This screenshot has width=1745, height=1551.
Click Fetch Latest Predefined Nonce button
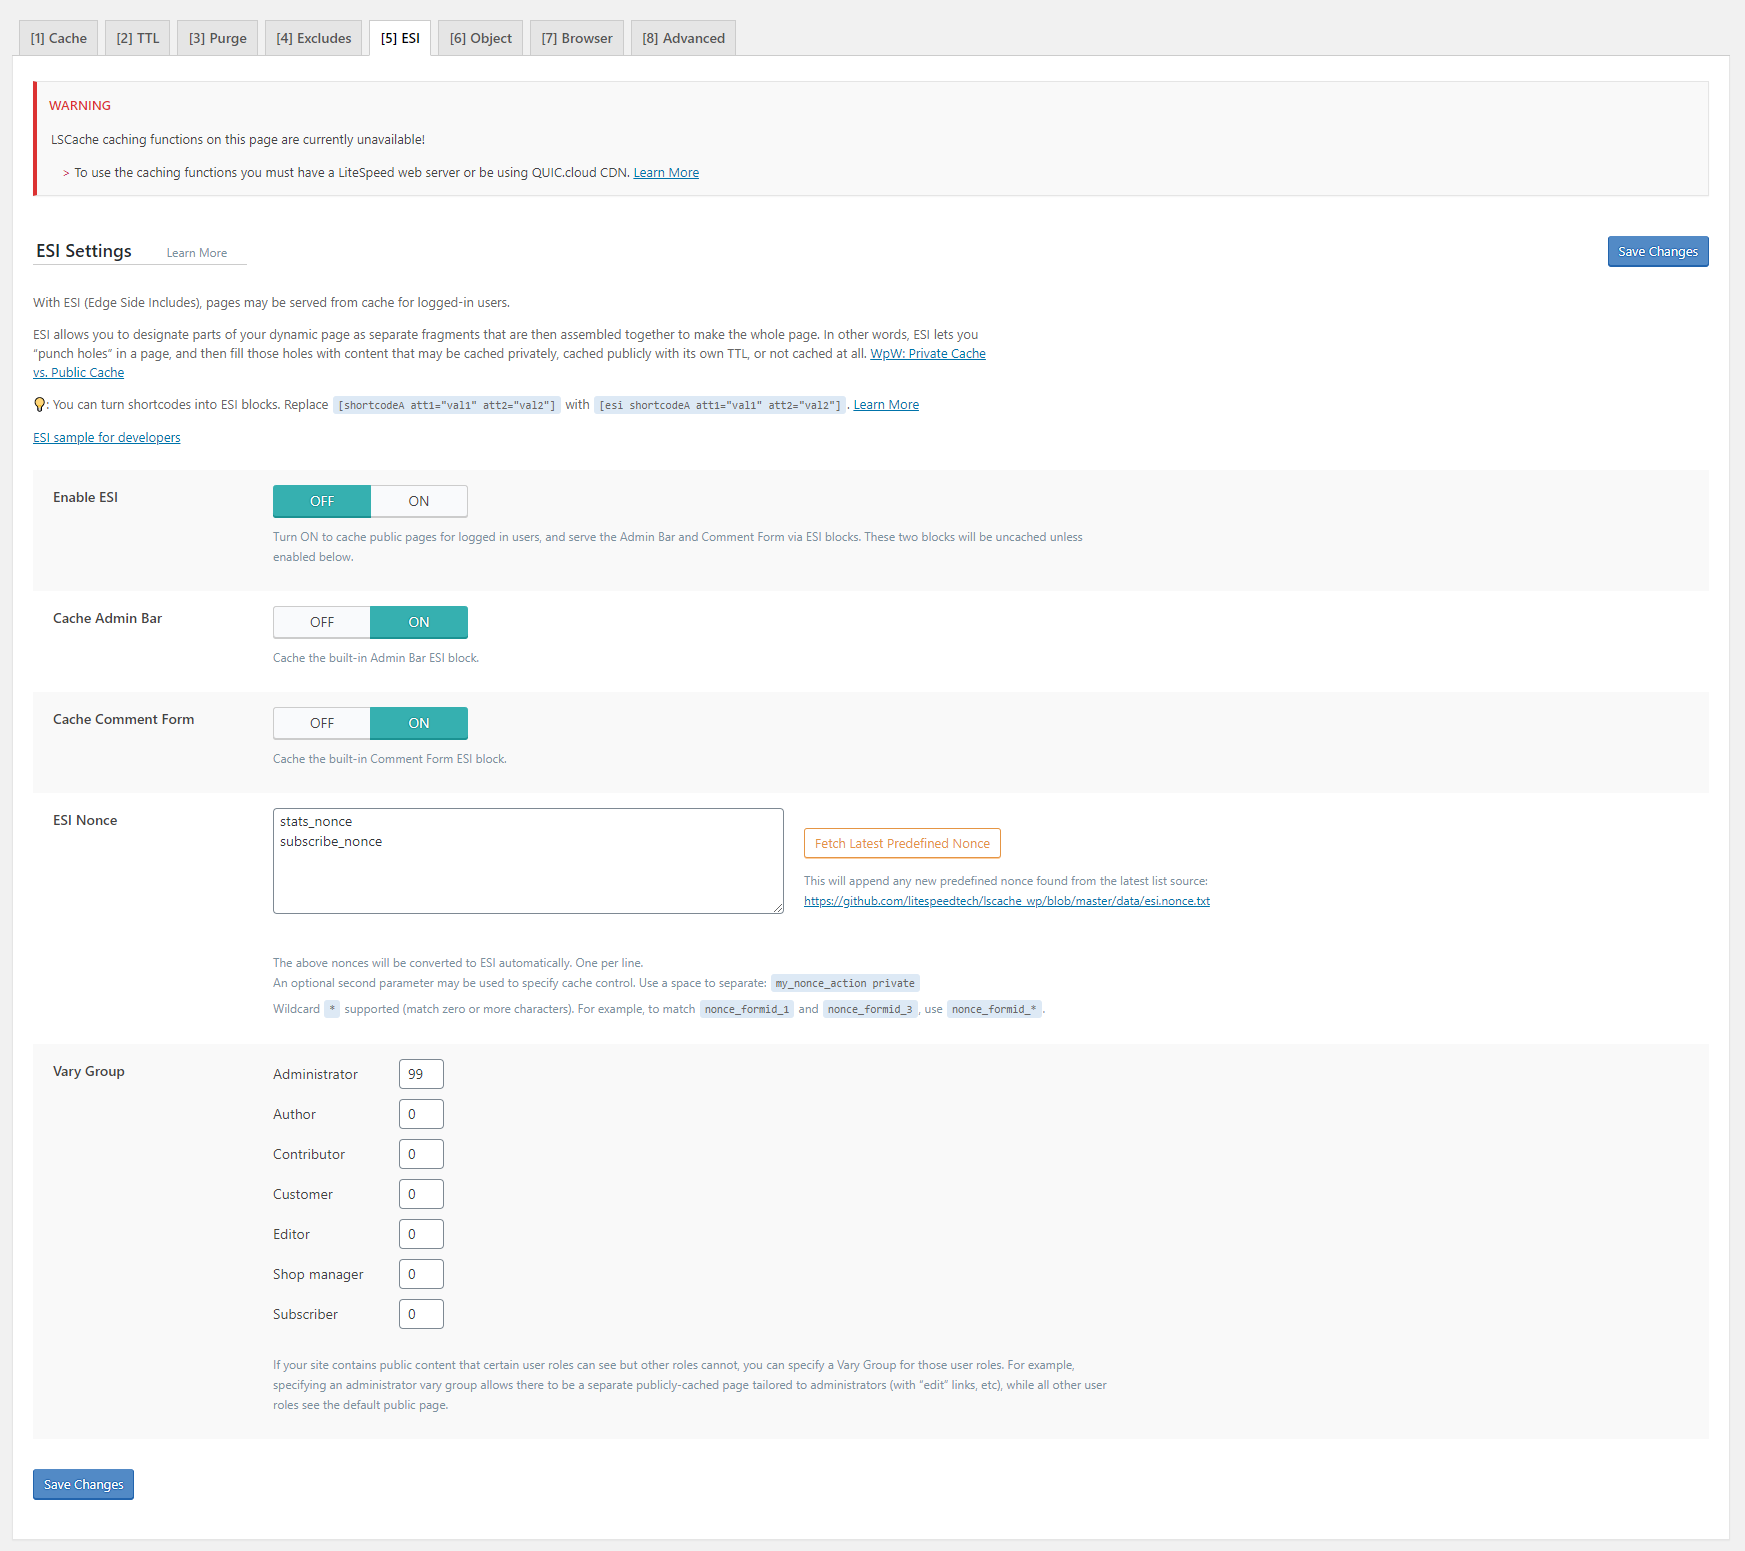pos(902,843)
